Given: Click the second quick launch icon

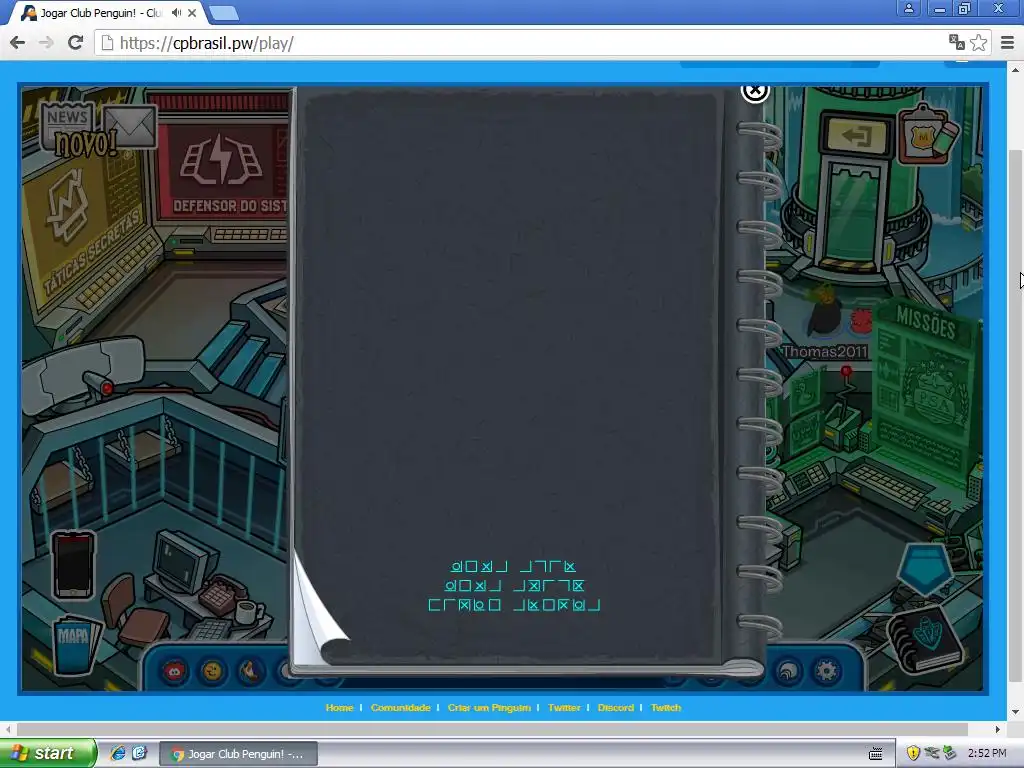Looking at the screenshot, I should click(139, 753).
